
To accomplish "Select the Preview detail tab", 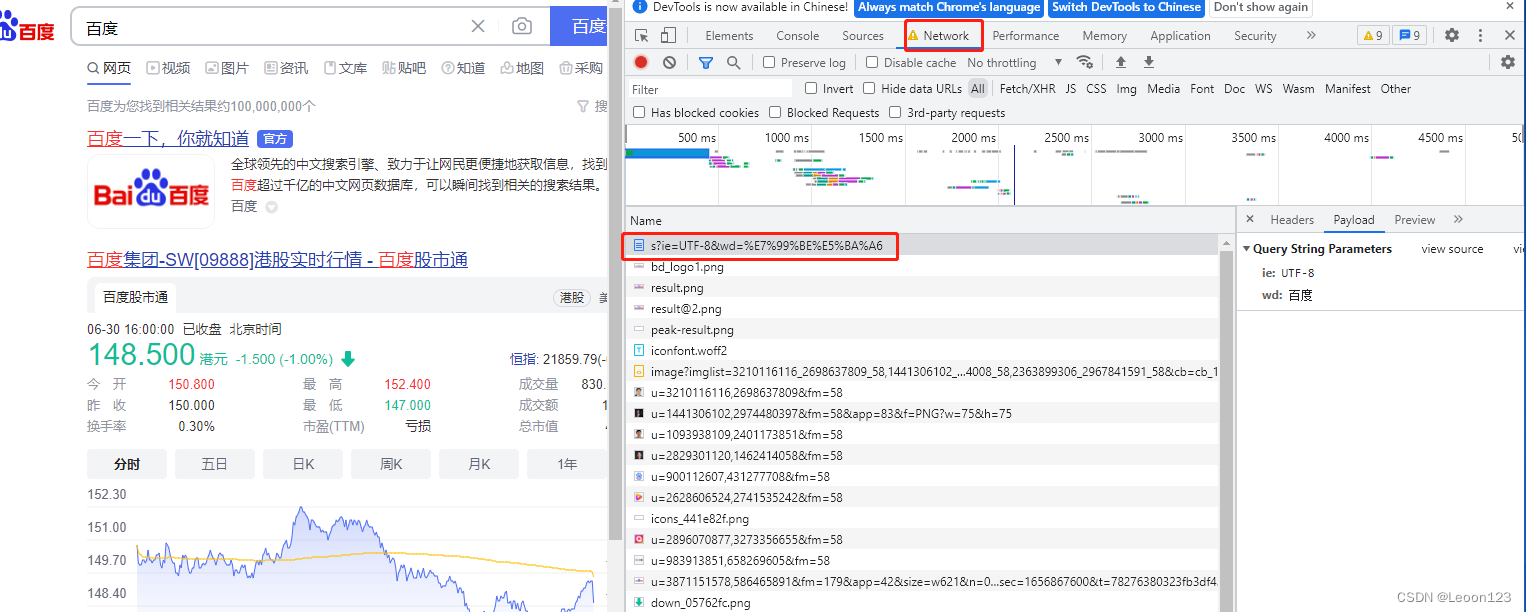I will pos(1414,219).
